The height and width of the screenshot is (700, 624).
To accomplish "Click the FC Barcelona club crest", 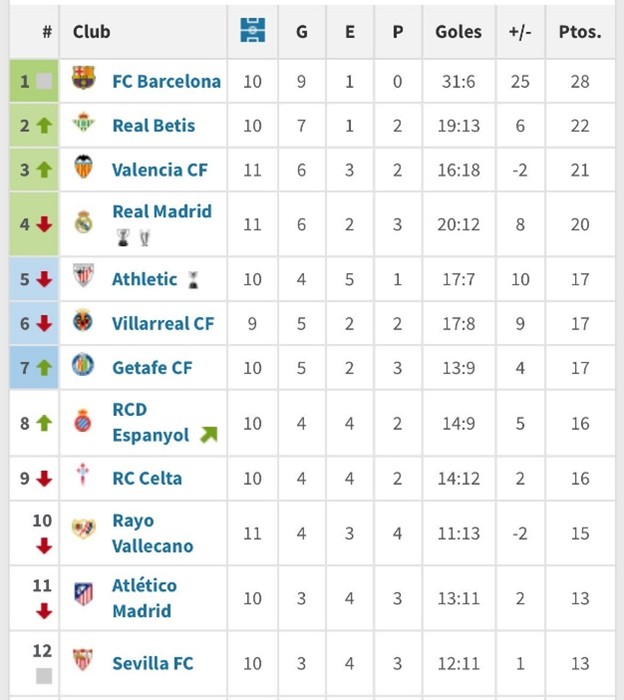I will 83,77.
